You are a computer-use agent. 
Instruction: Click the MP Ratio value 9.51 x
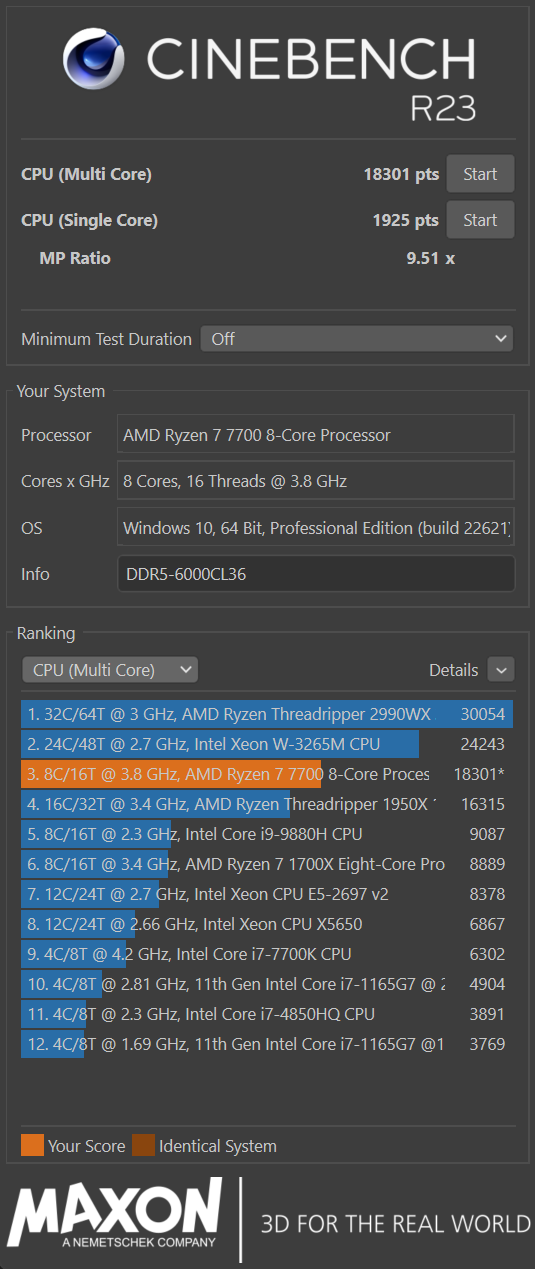430,258
